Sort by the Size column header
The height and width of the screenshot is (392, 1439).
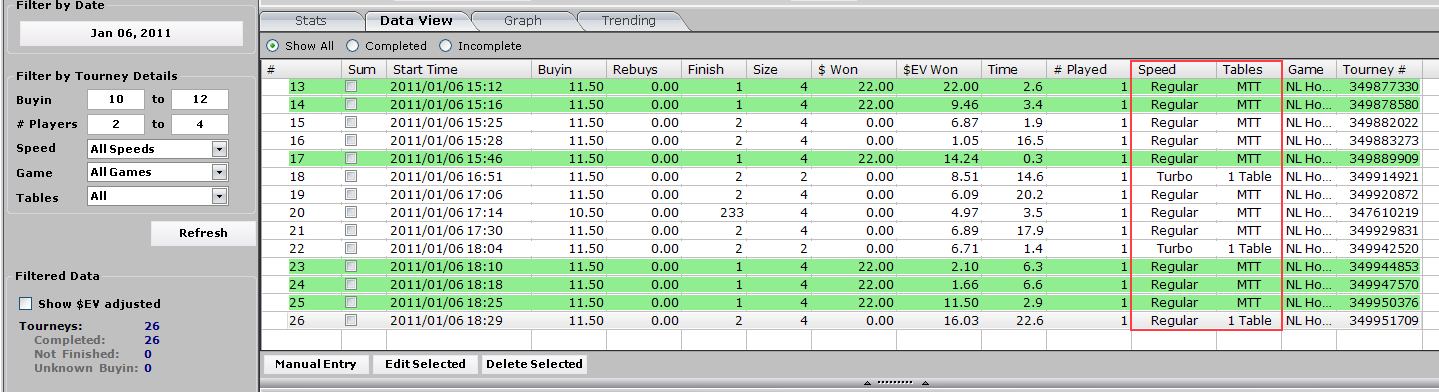click(779, 70)
